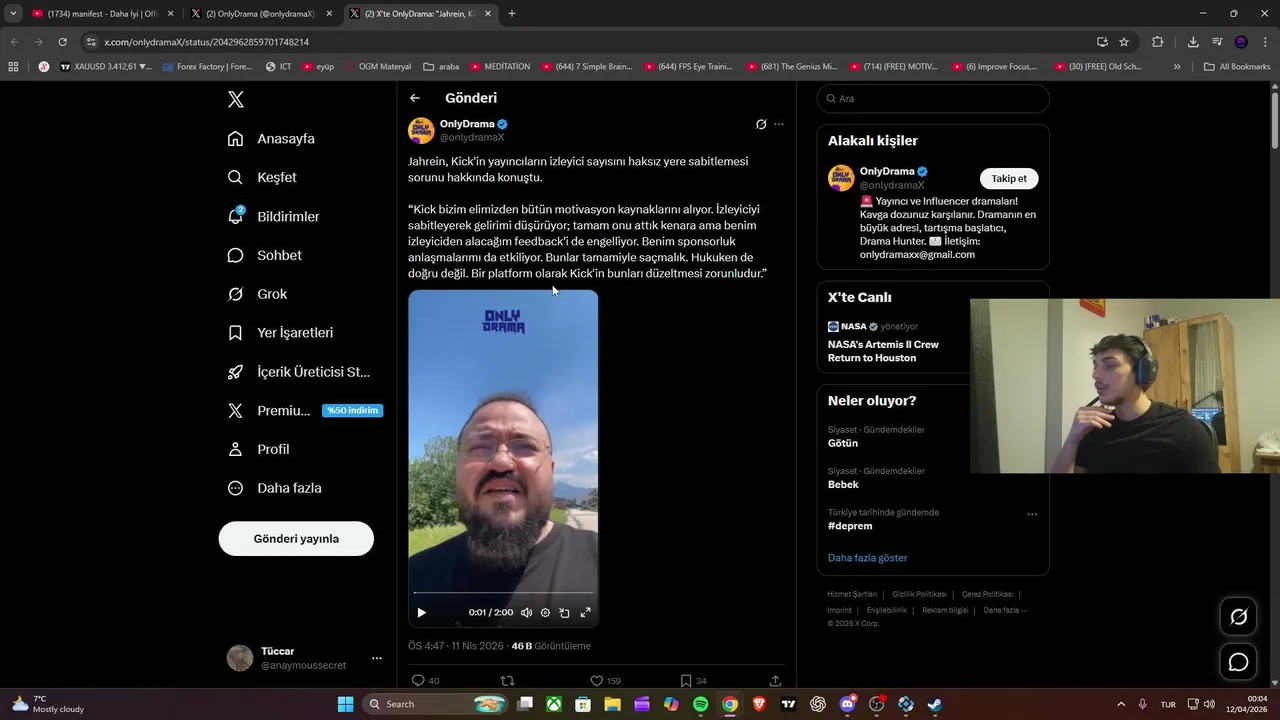The height and width of the screenshot is (720, 1280).
Task: Open Grok from the sidebar
Action: coord(257,294)
